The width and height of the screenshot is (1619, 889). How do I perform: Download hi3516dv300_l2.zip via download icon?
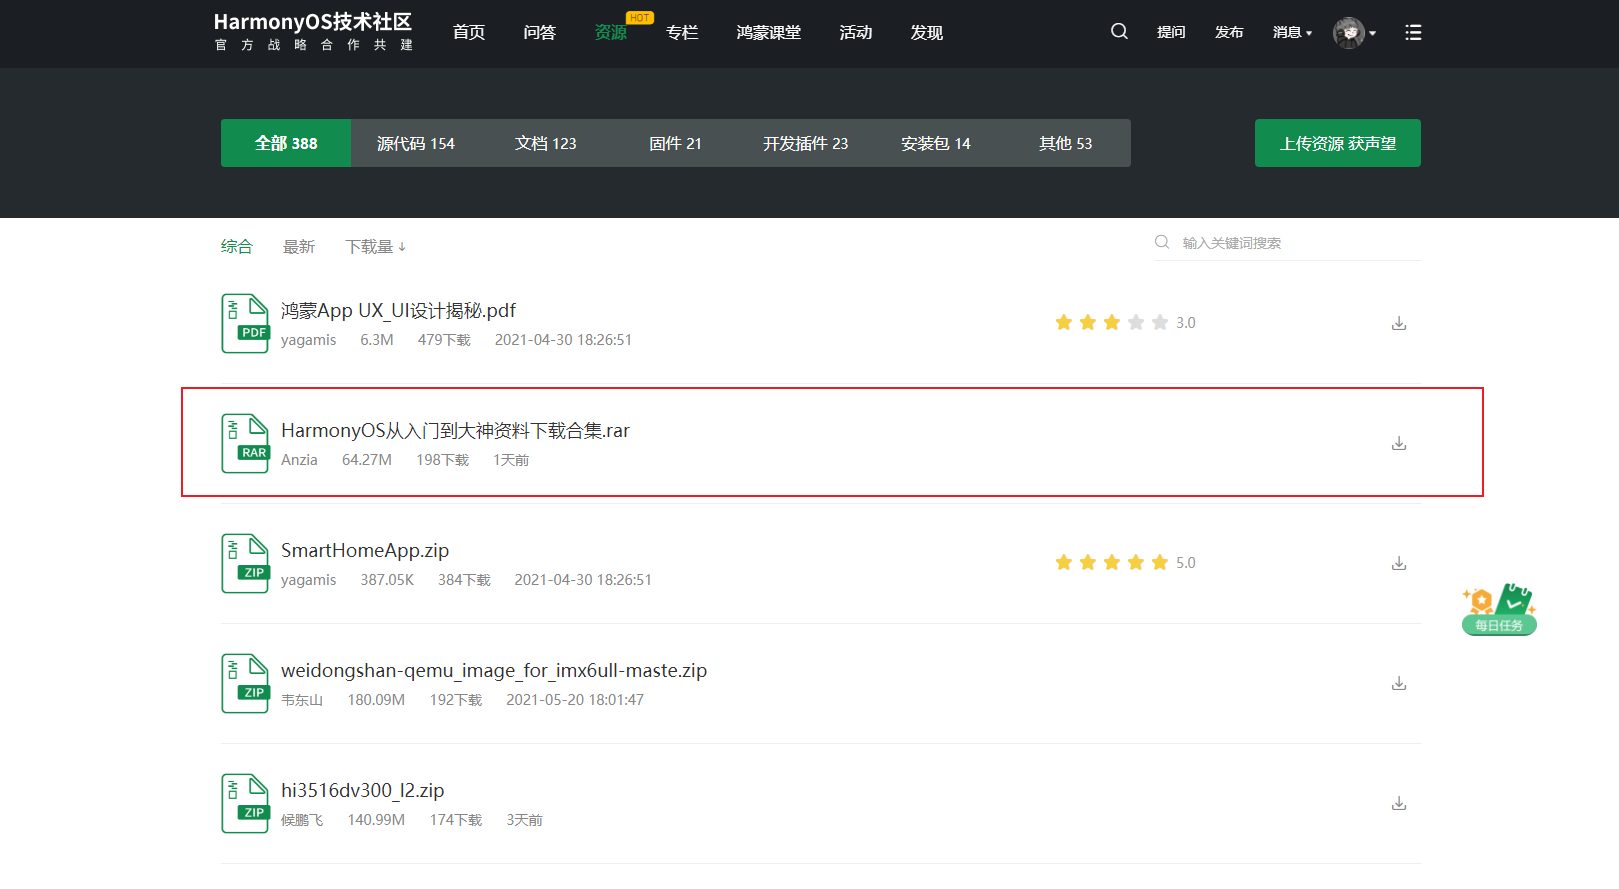pyautogui.click(x=1399, y=803)
